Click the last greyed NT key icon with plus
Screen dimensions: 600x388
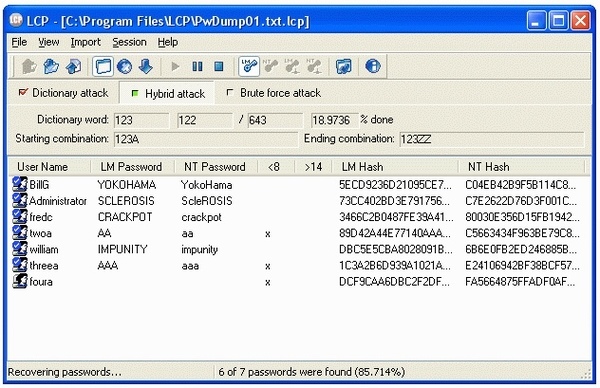pyautogui.click(x=314, y=67)
